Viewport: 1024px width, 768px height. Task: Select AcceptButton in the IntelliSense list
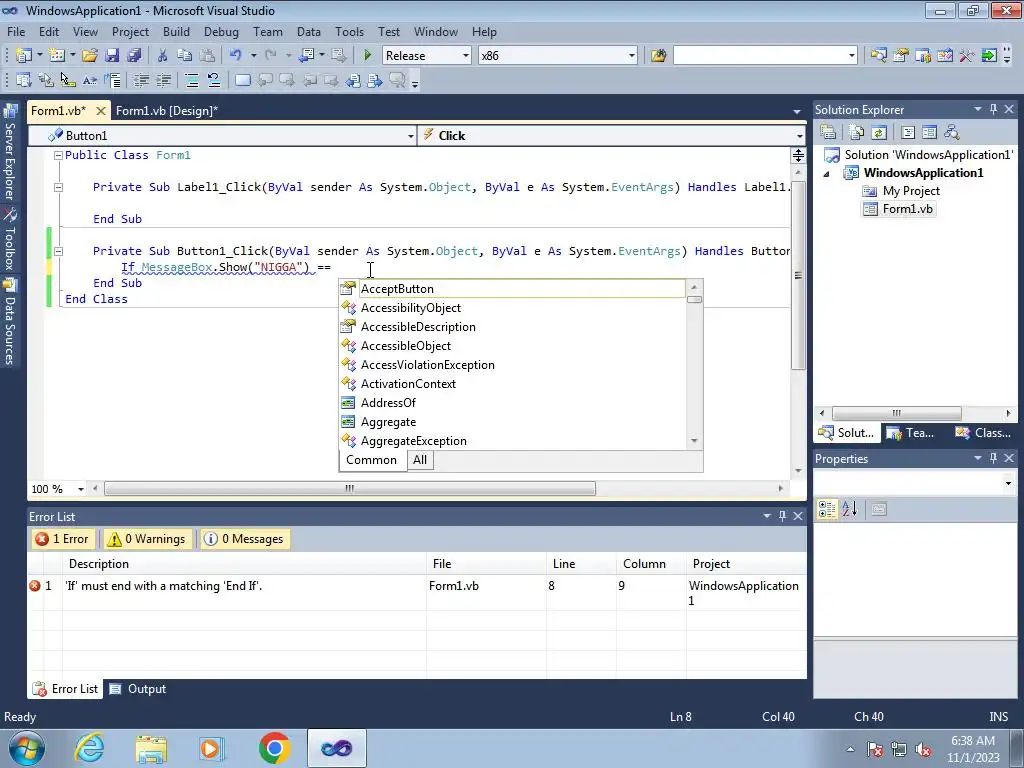513,289
